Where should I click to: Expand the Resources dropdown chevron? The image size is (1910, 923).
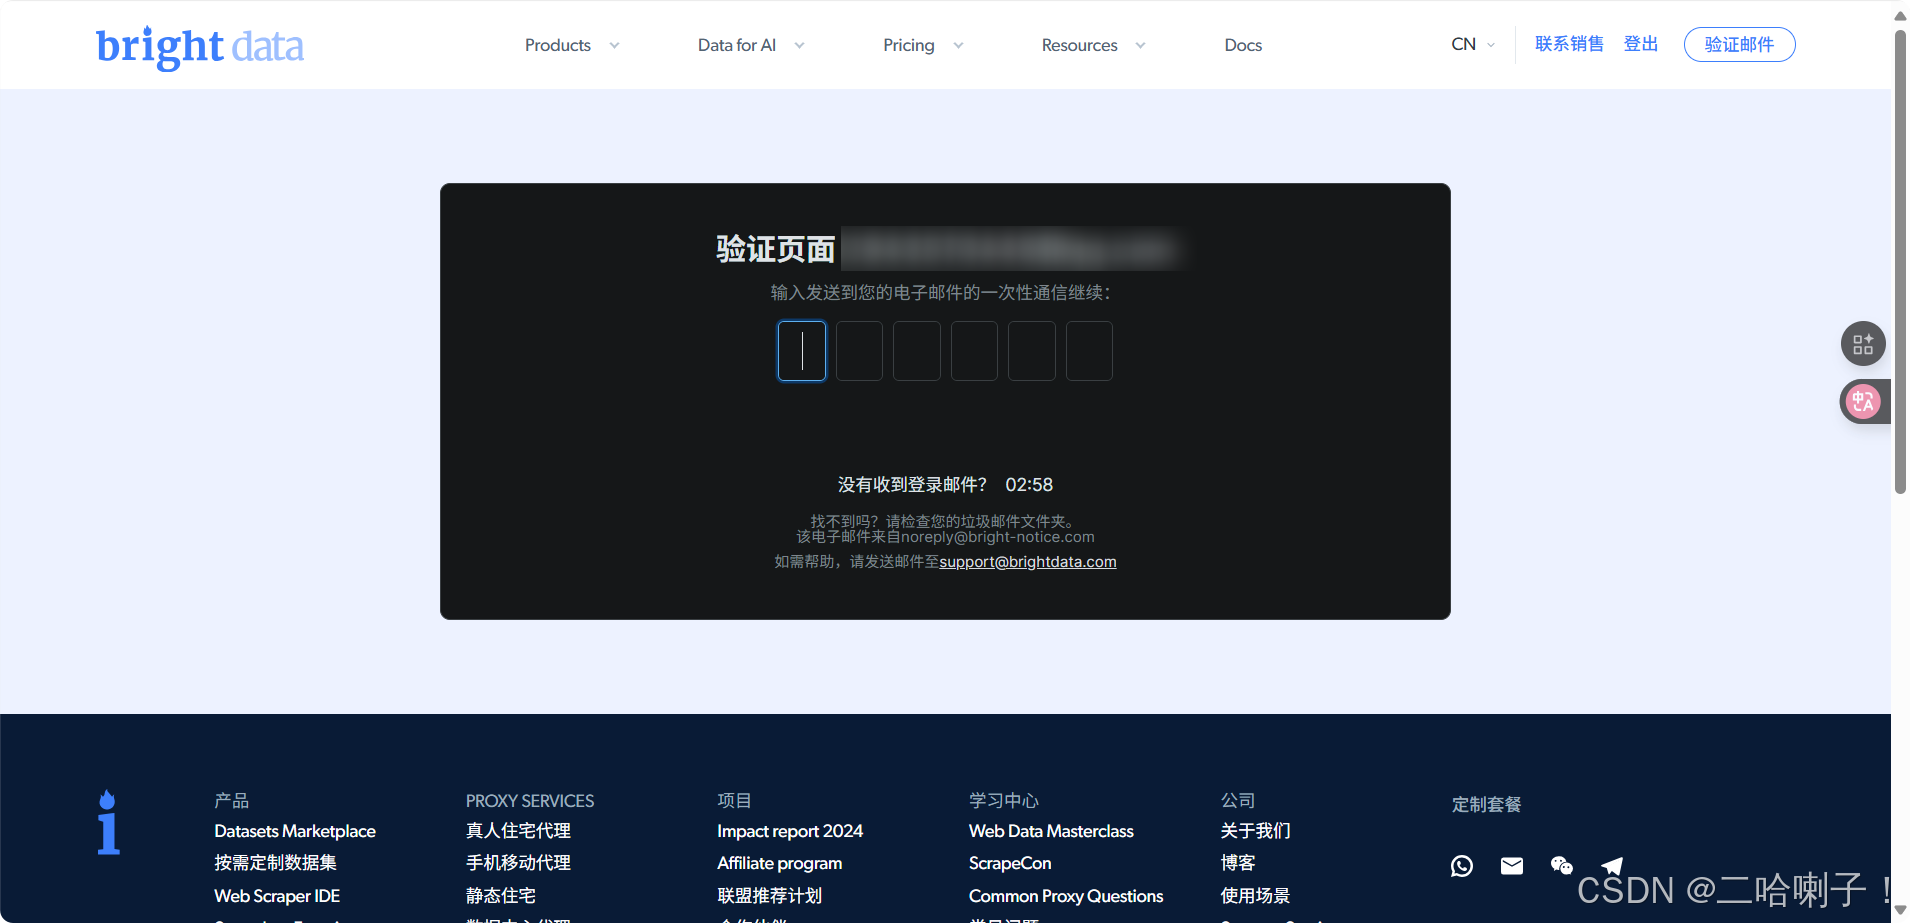[x=1140, y=45]
